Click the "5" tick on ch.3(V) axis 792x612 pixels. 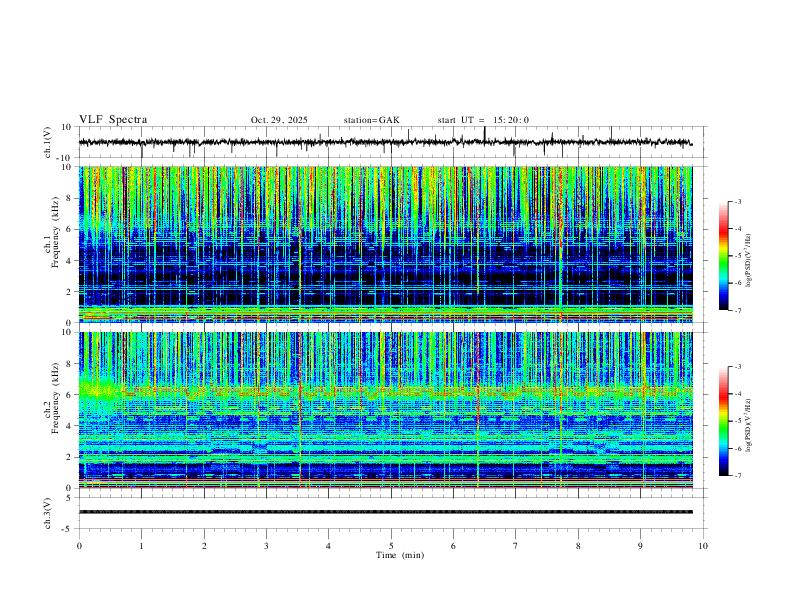click(70, 498)
